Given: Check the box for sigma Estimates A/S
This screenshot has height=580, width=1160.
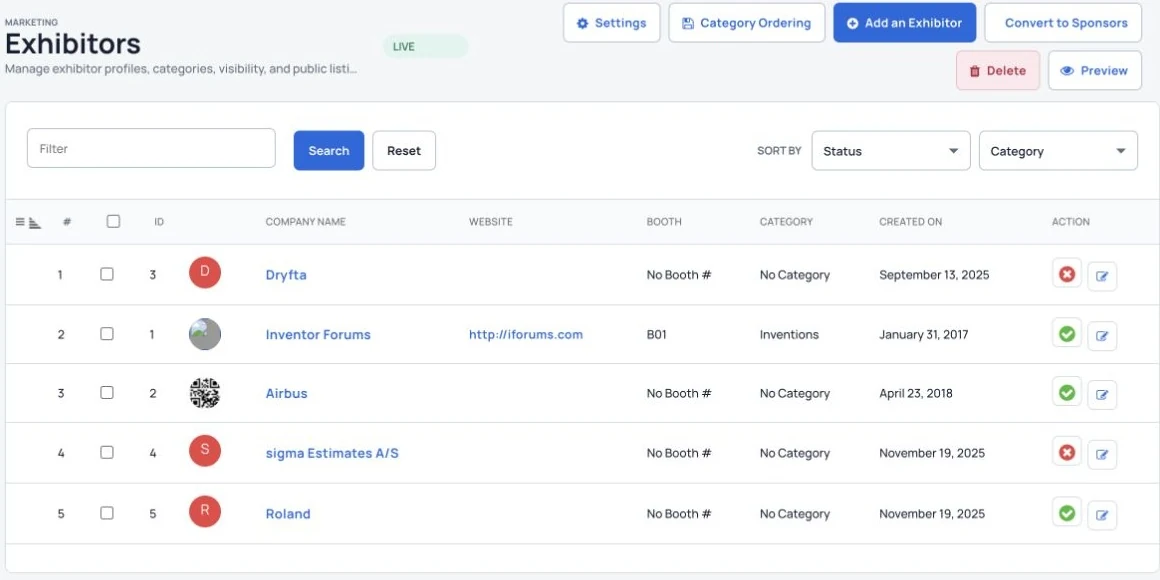Looking at the screenshot, I should click(107, 452).
